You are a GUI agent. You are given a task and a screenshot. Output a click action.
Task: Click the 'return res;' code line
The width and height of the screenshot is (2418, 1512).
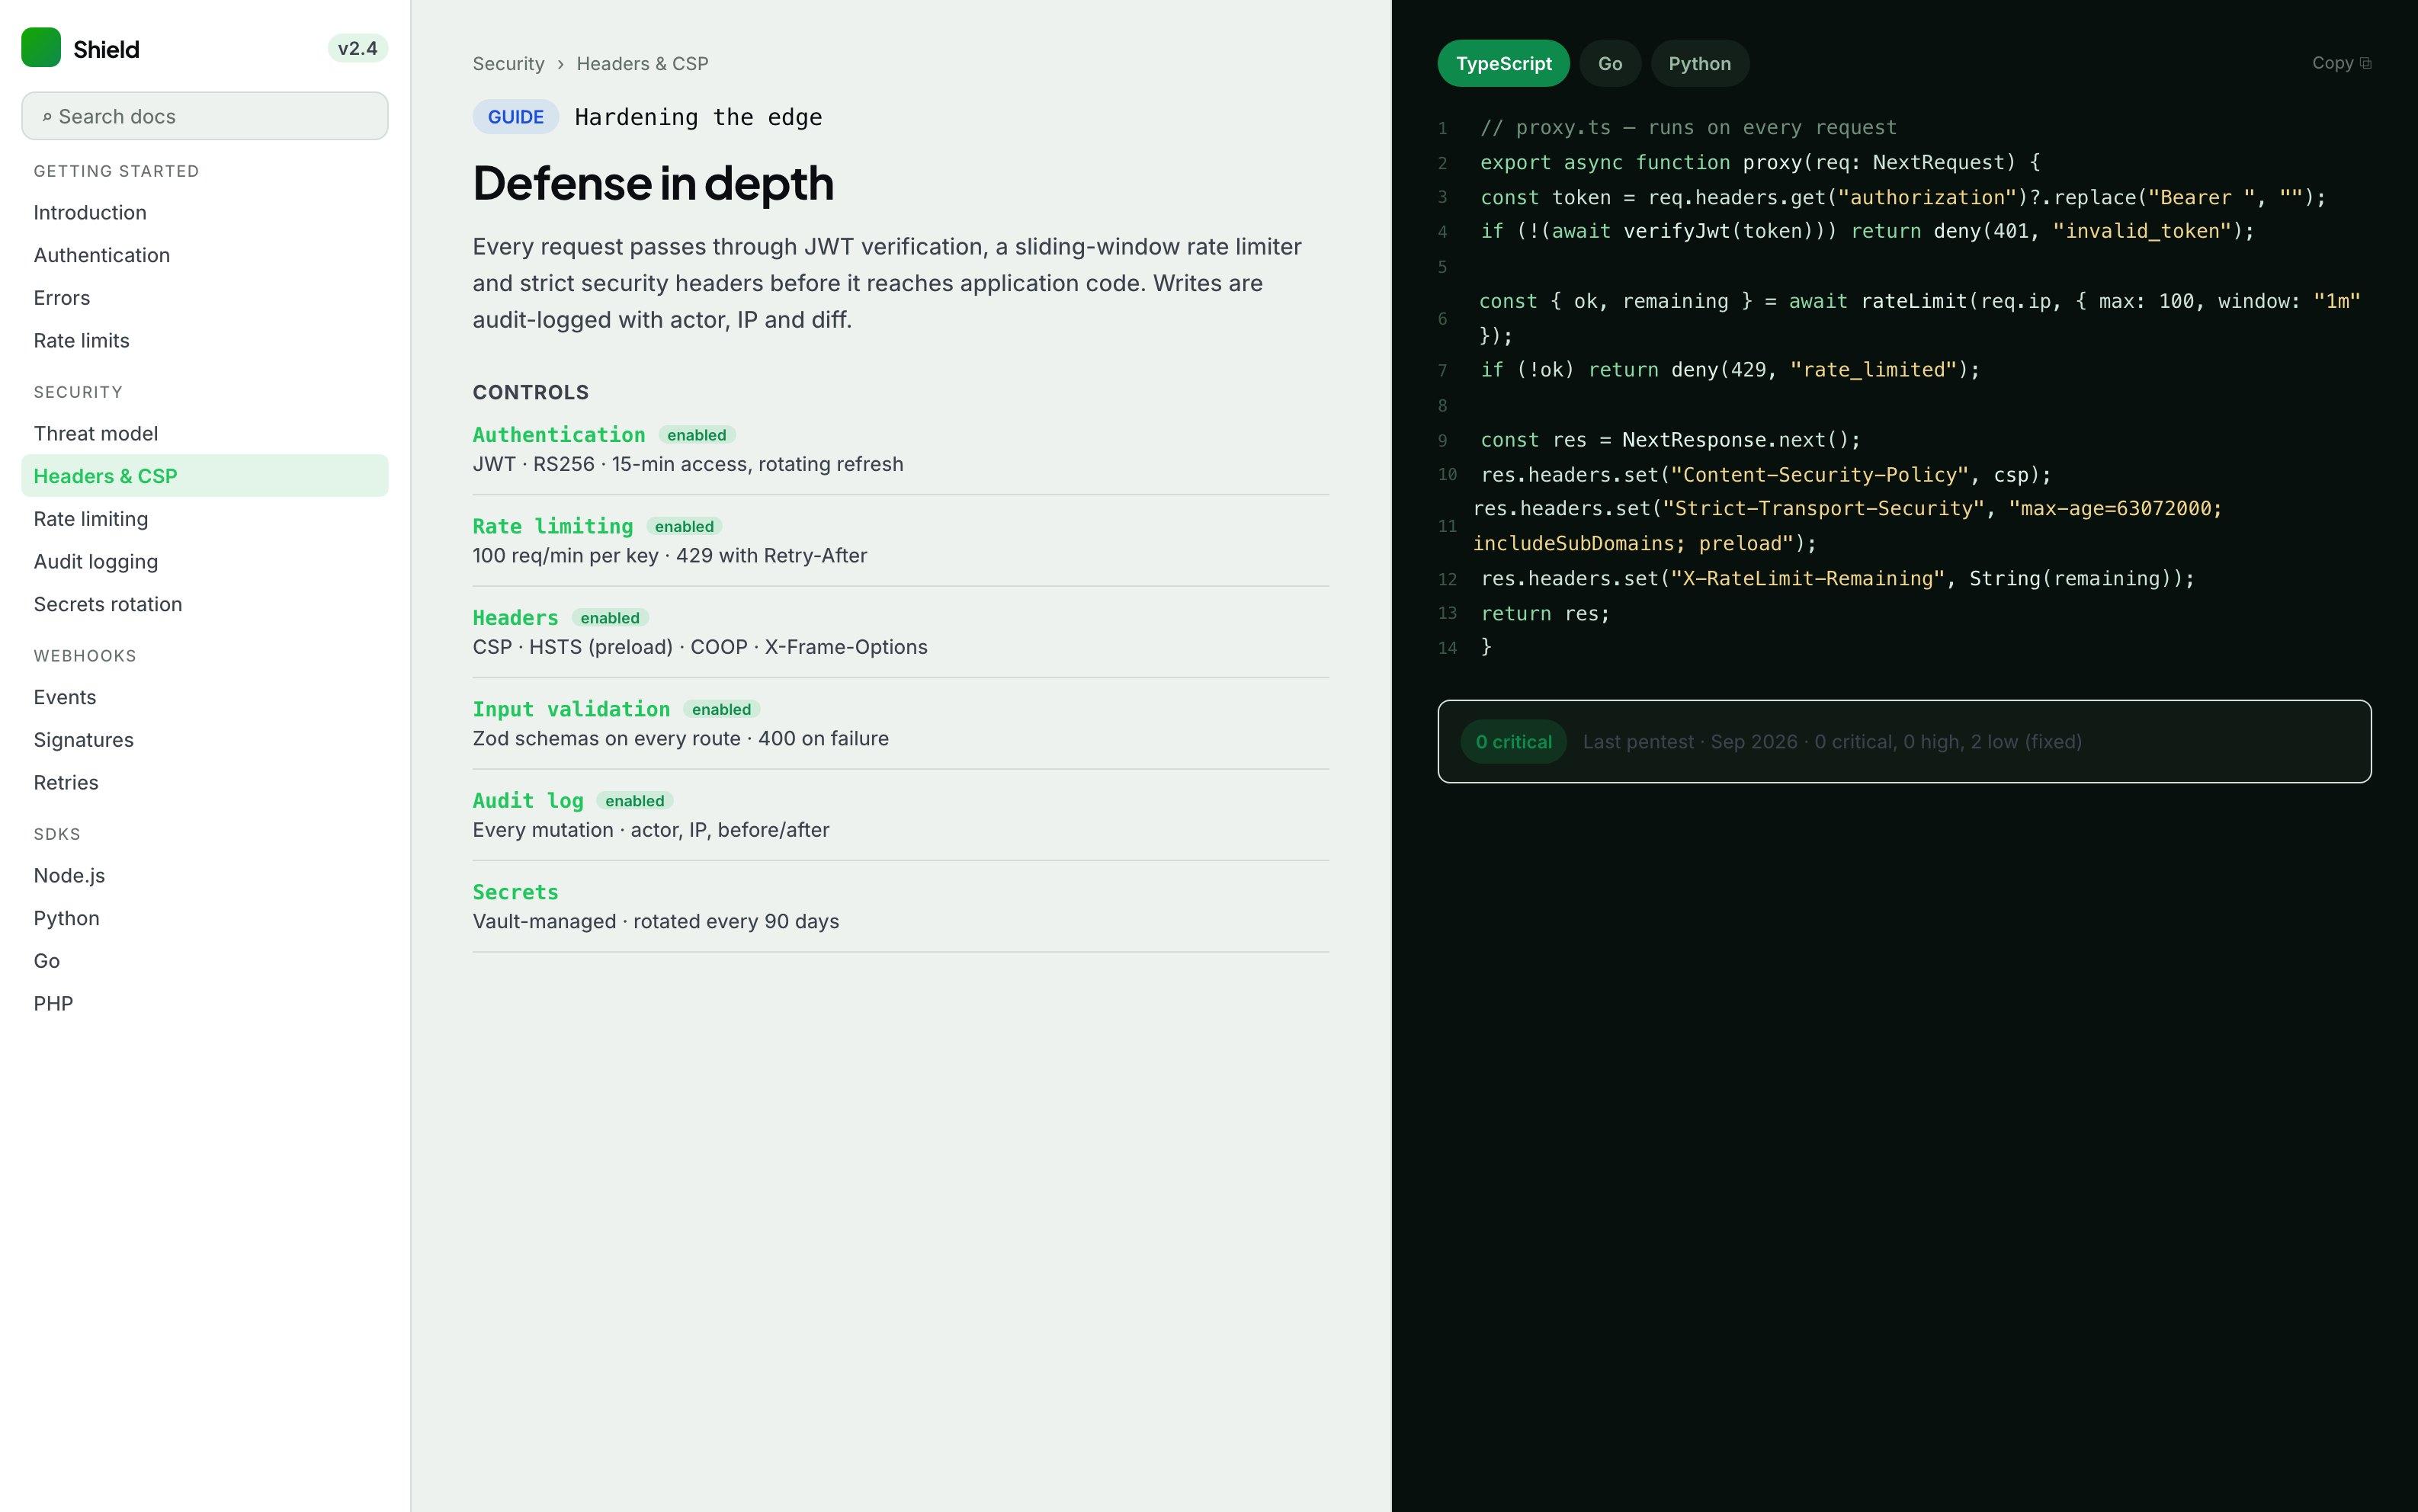[x=1545, y=613]
